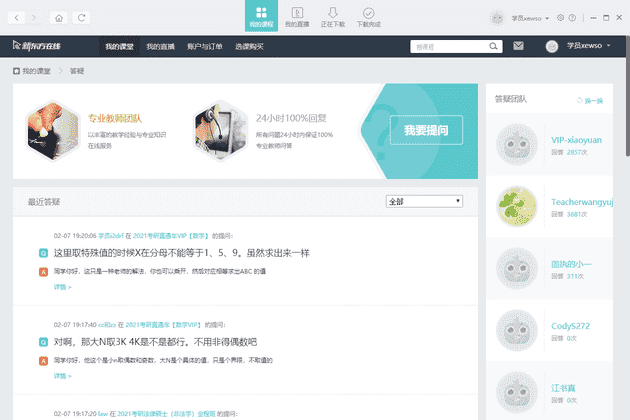630x420 pixels.
Task: Open CodyS272 avatar
Action: pos(517,330)
